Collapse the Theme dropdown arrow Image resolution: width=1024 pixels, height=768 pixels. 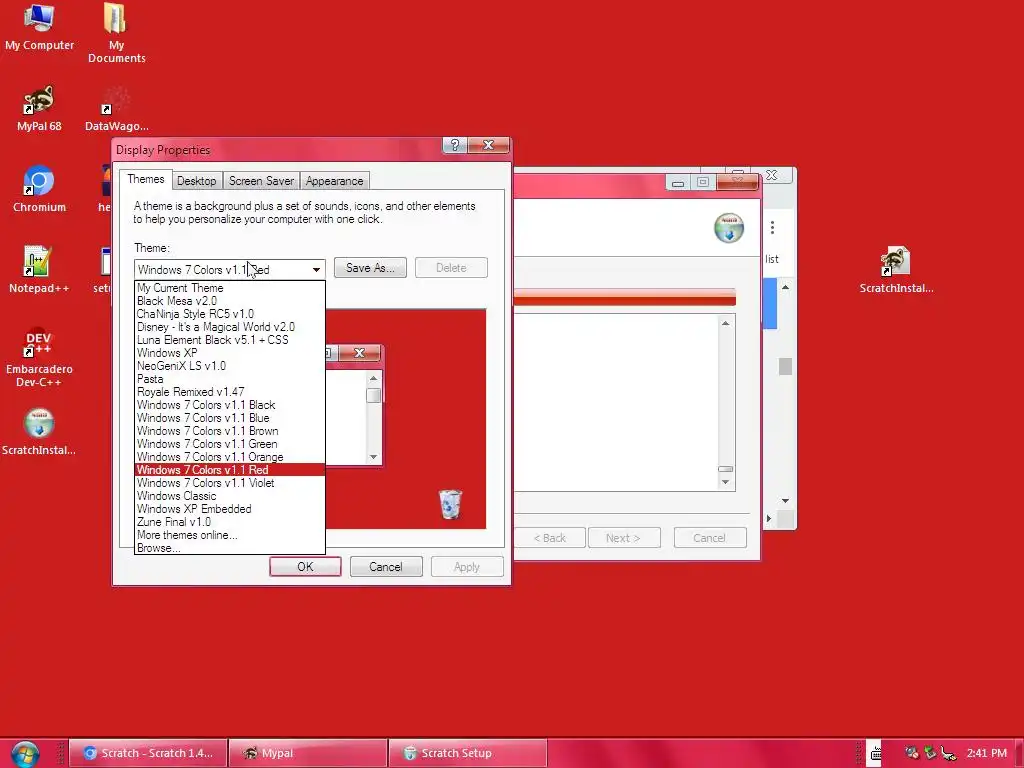(x=316, y=269)
